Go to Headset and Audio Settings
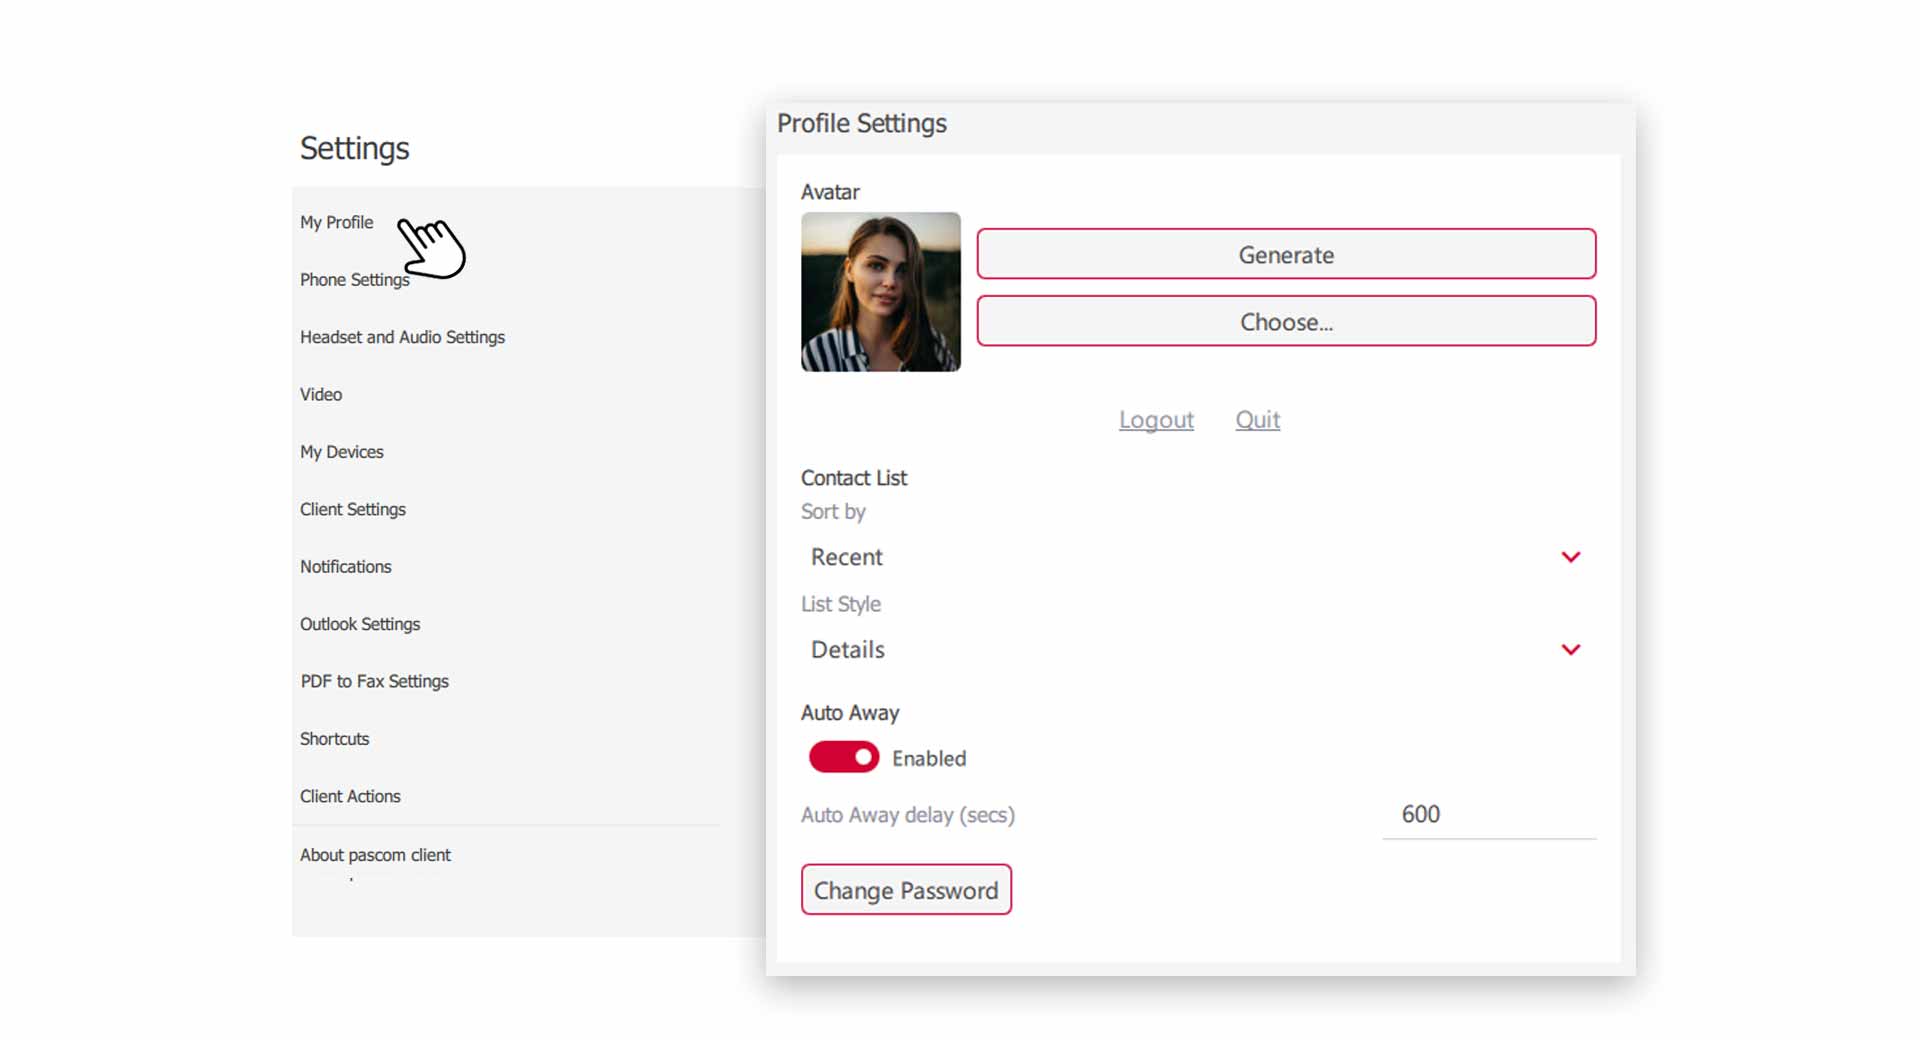Screen dimensions: 1920x1040 coord(402,337)
